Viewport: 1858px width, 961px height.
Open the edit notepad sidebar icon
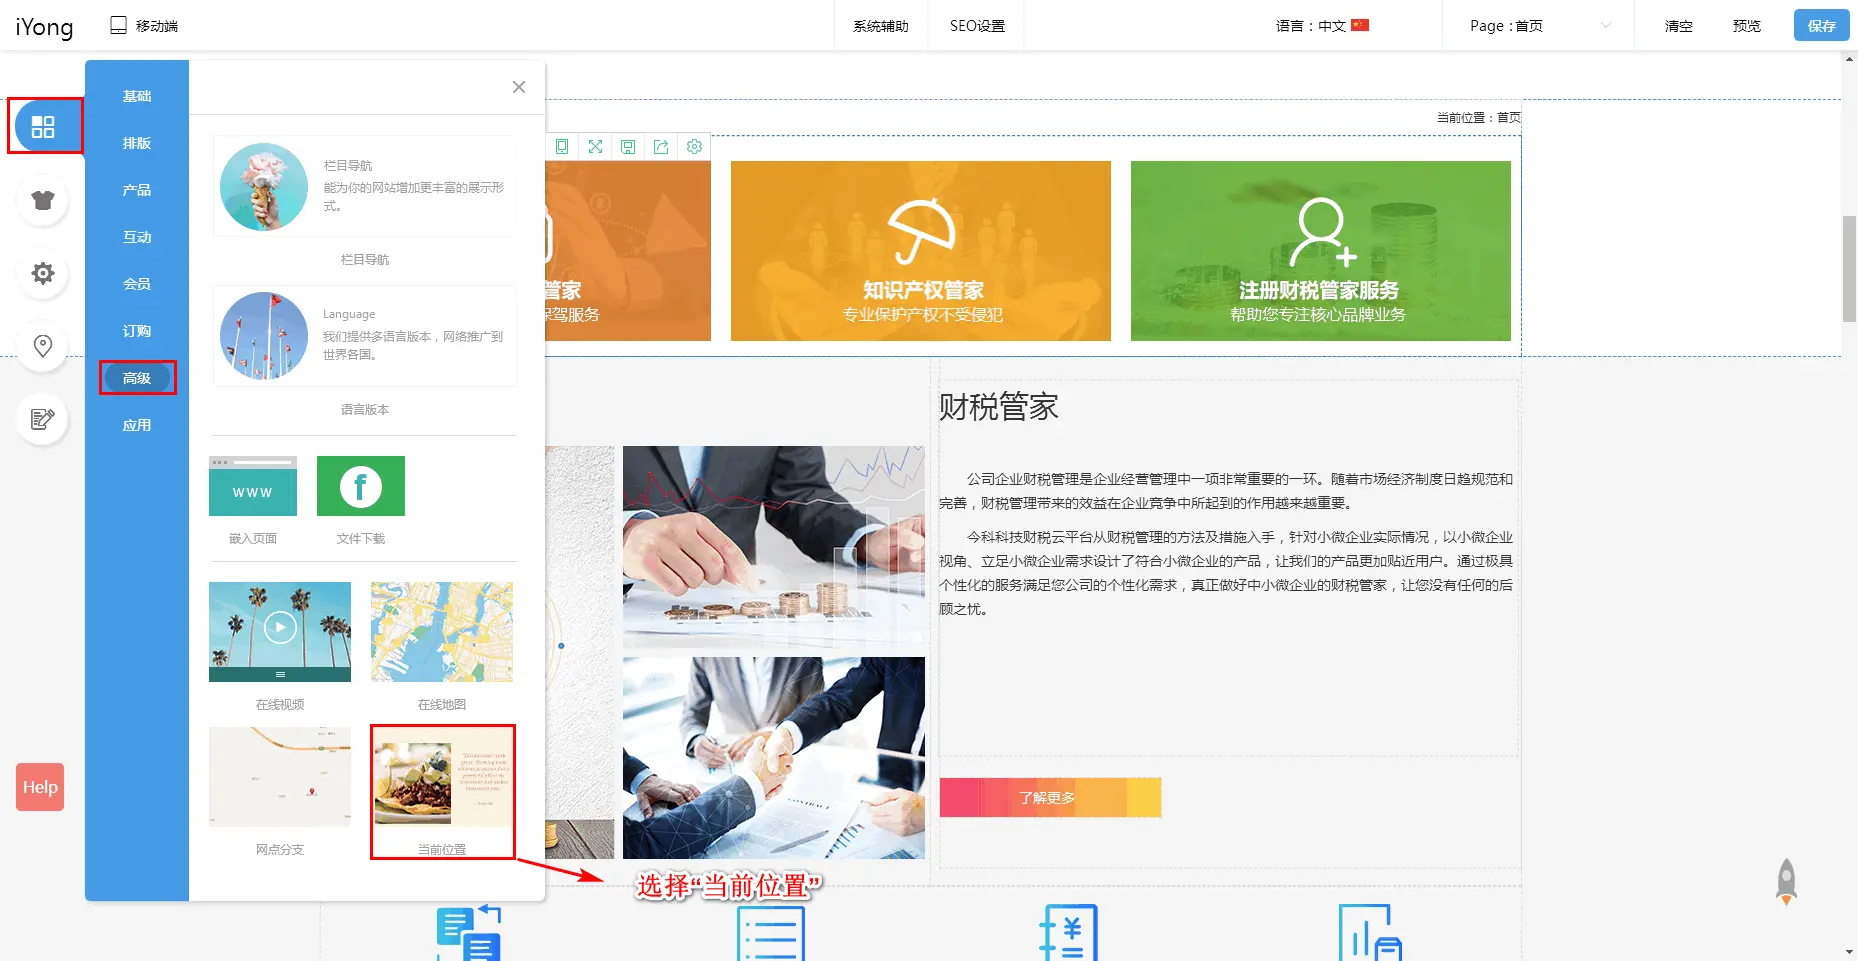pos(43,419)
